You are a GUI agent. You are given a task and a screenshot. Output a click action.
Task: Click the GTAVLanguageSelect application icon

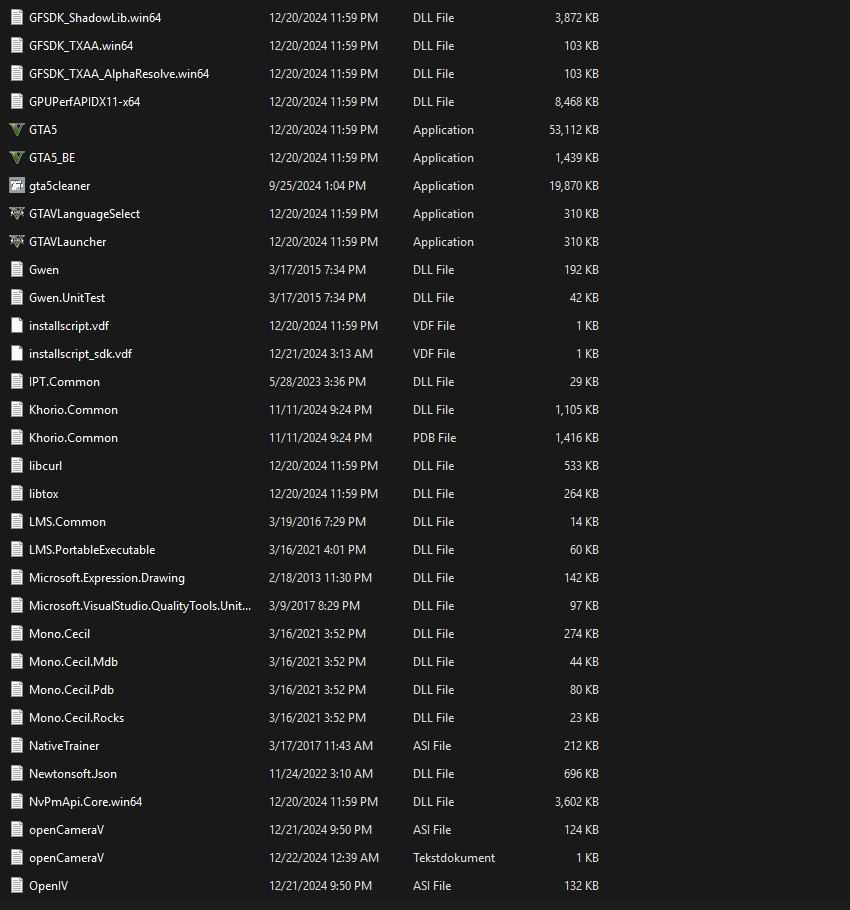16,214
